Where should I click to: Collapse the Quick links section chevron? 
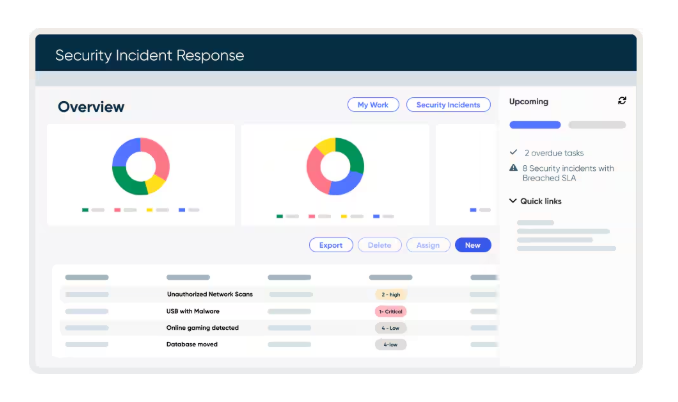513,201
